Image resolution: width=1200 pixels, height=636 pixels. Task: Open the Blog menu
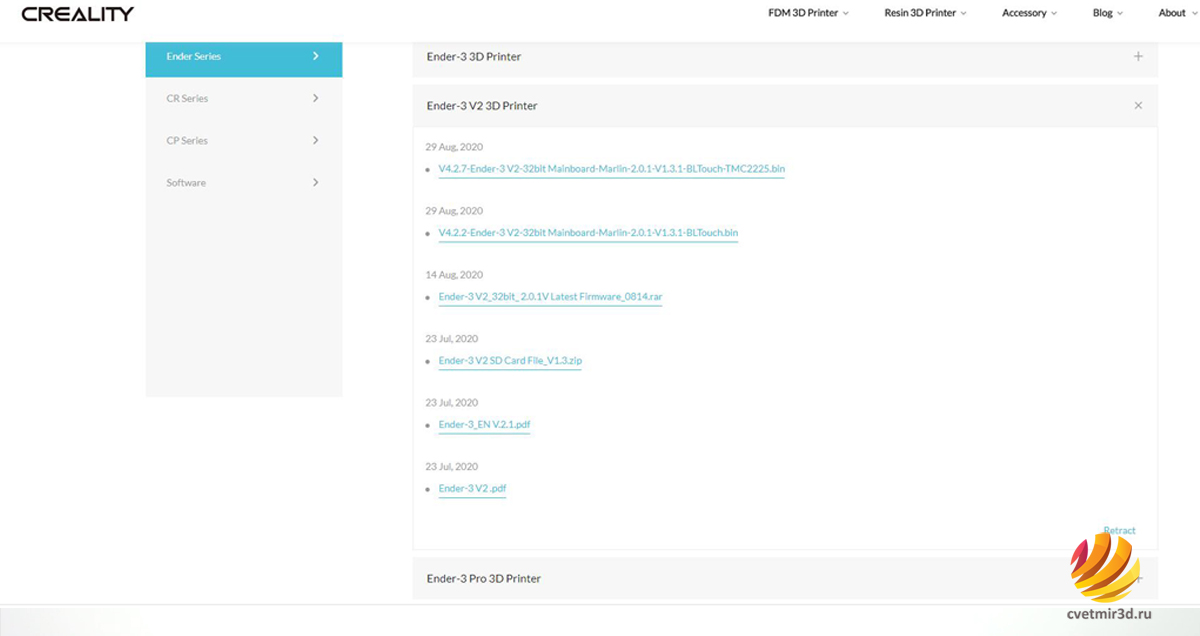1107,13
